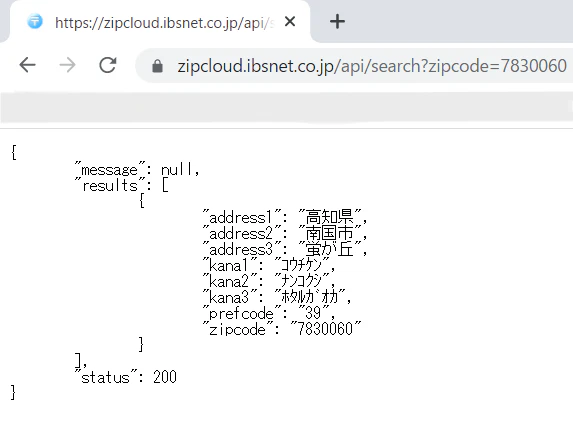Screen dimensions: 573x428
Task: Click the kana2 value ナンコクシ
Action: click(301, 281)
